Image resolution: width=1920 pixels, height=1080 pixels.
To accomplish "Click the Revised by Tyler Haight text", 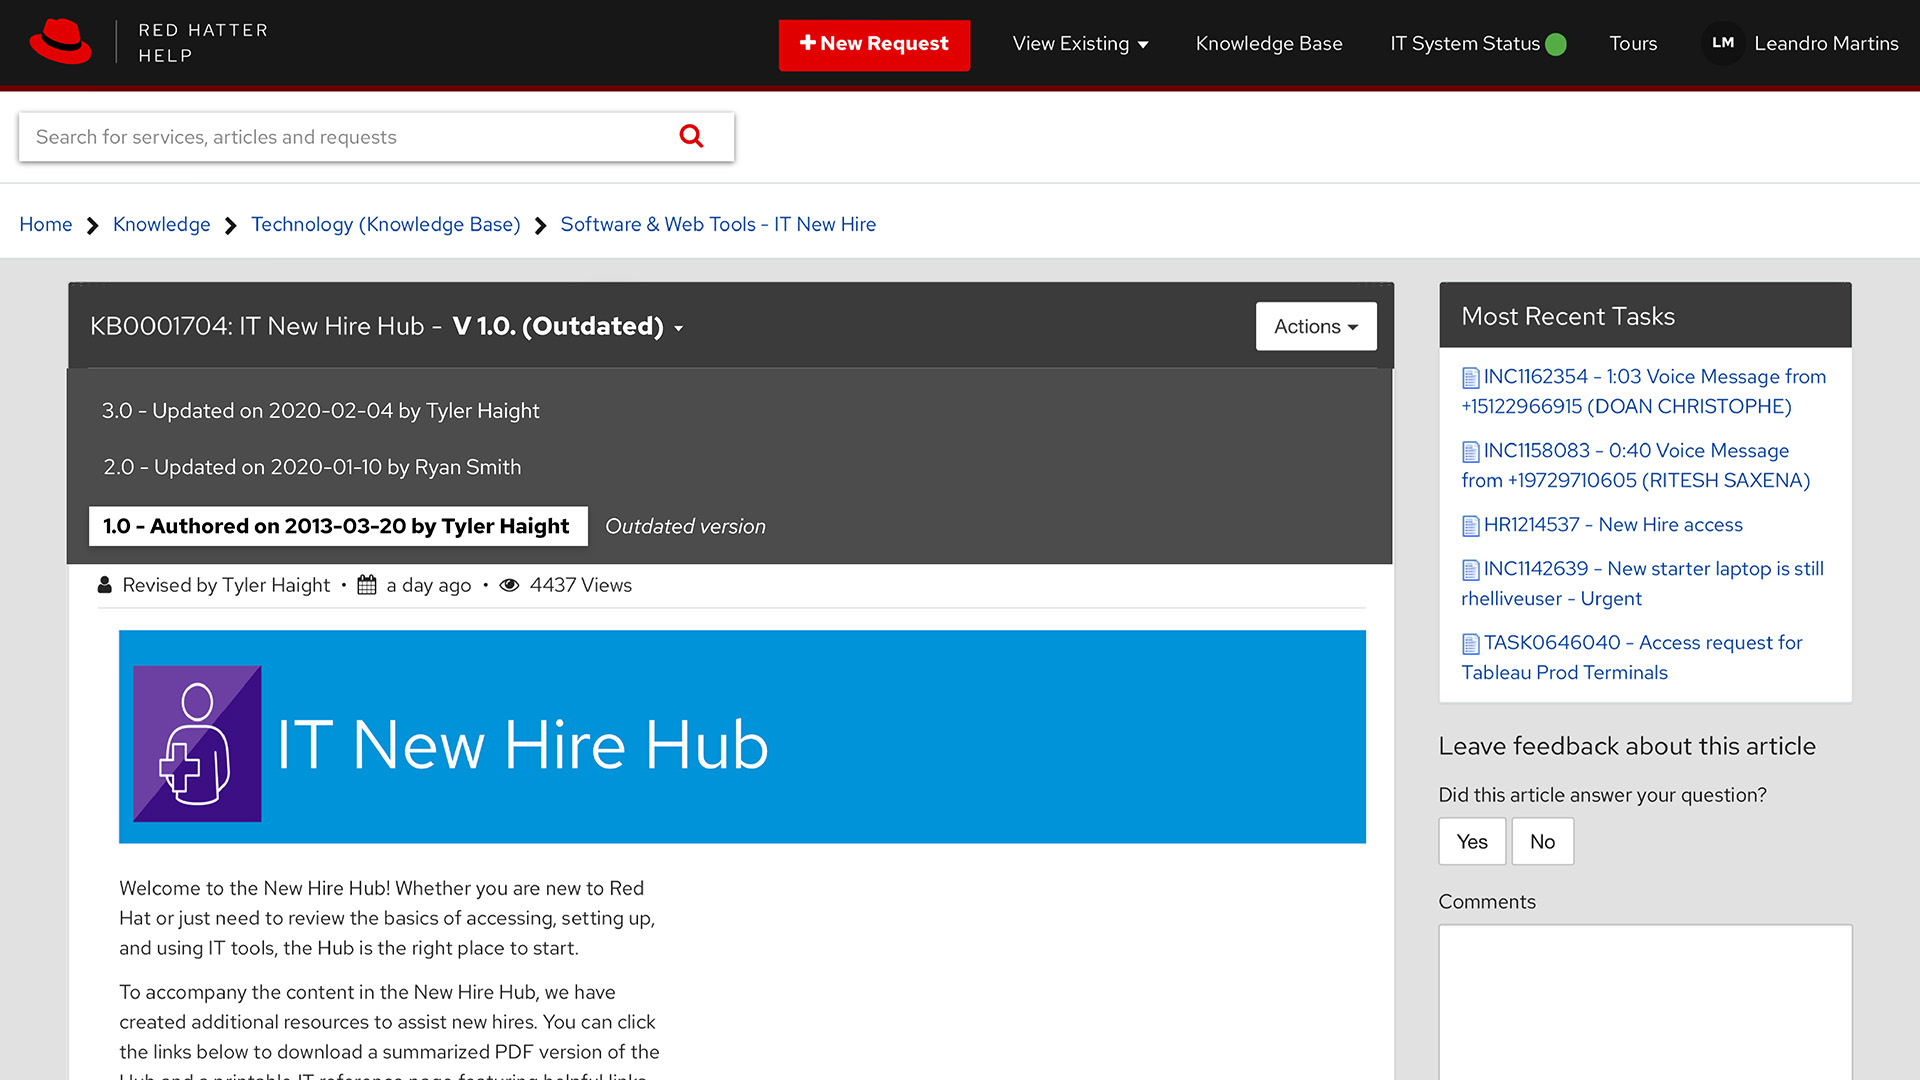I will point(226,585).
